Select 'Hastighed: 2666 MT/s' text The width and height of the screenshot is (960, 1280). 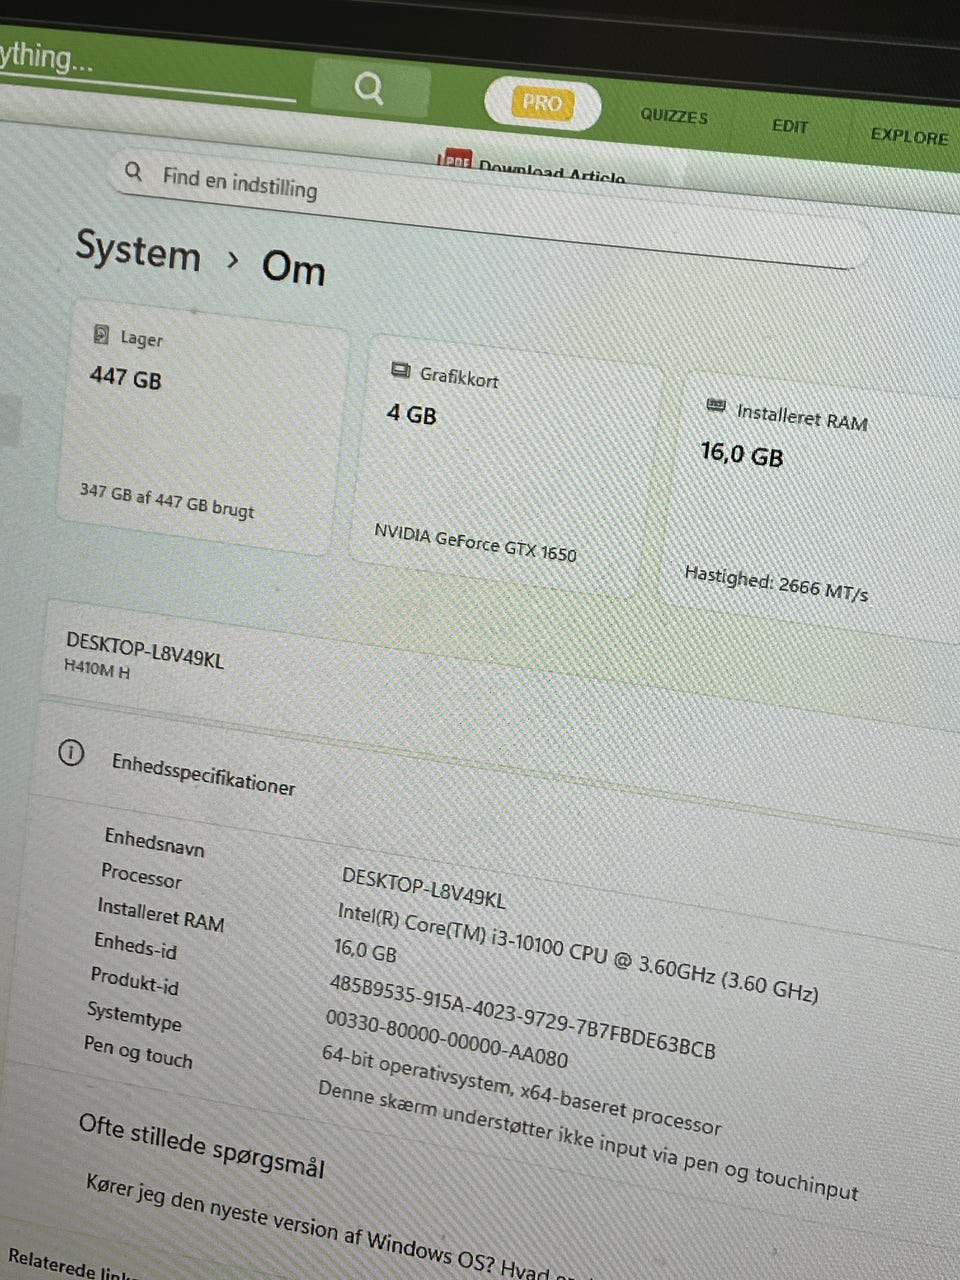coord(776,583)
